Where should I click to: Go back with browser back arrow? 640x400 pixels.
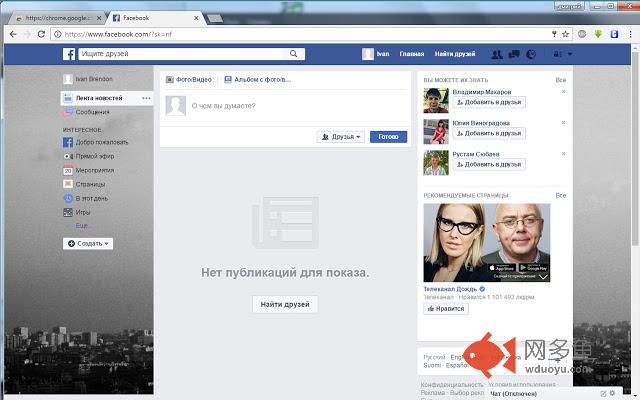tap(13, 34)
